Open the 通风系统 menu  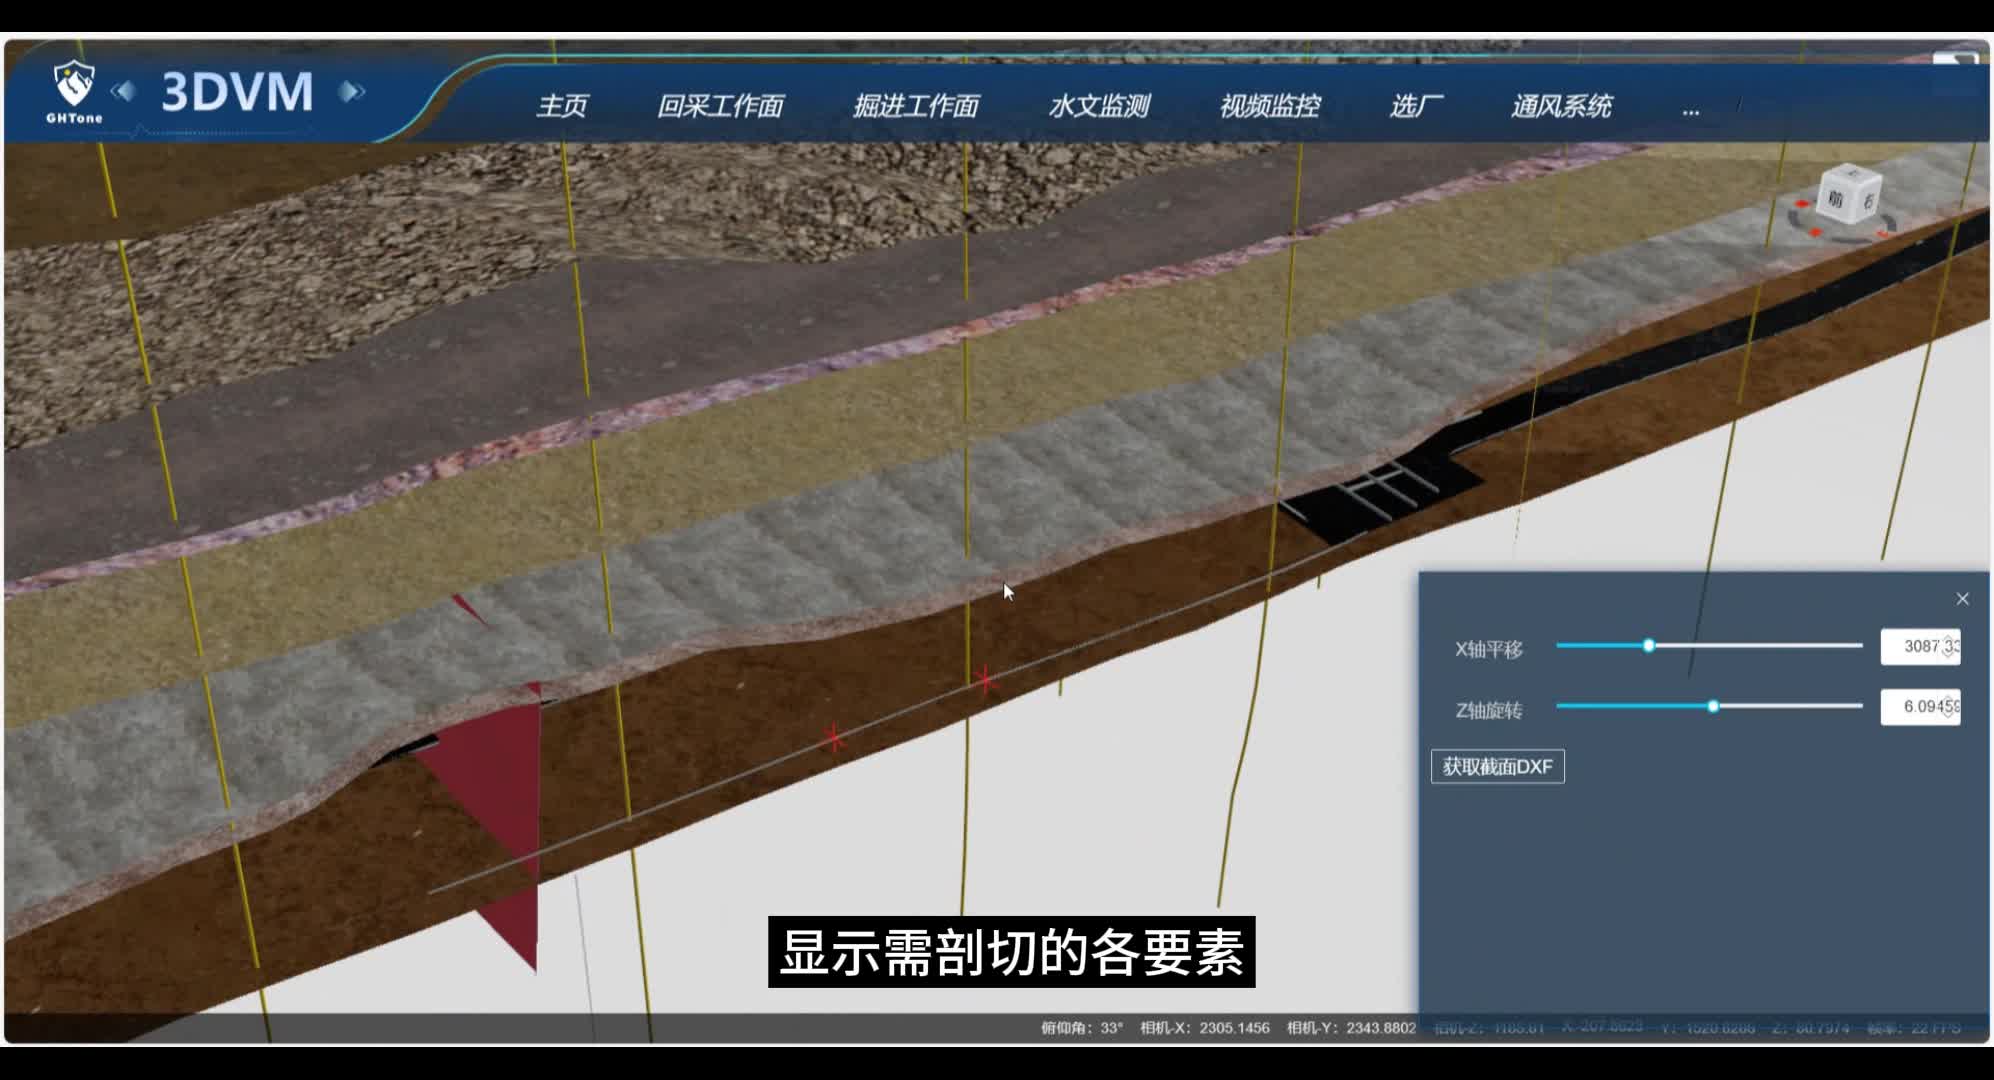(1561, 106)
